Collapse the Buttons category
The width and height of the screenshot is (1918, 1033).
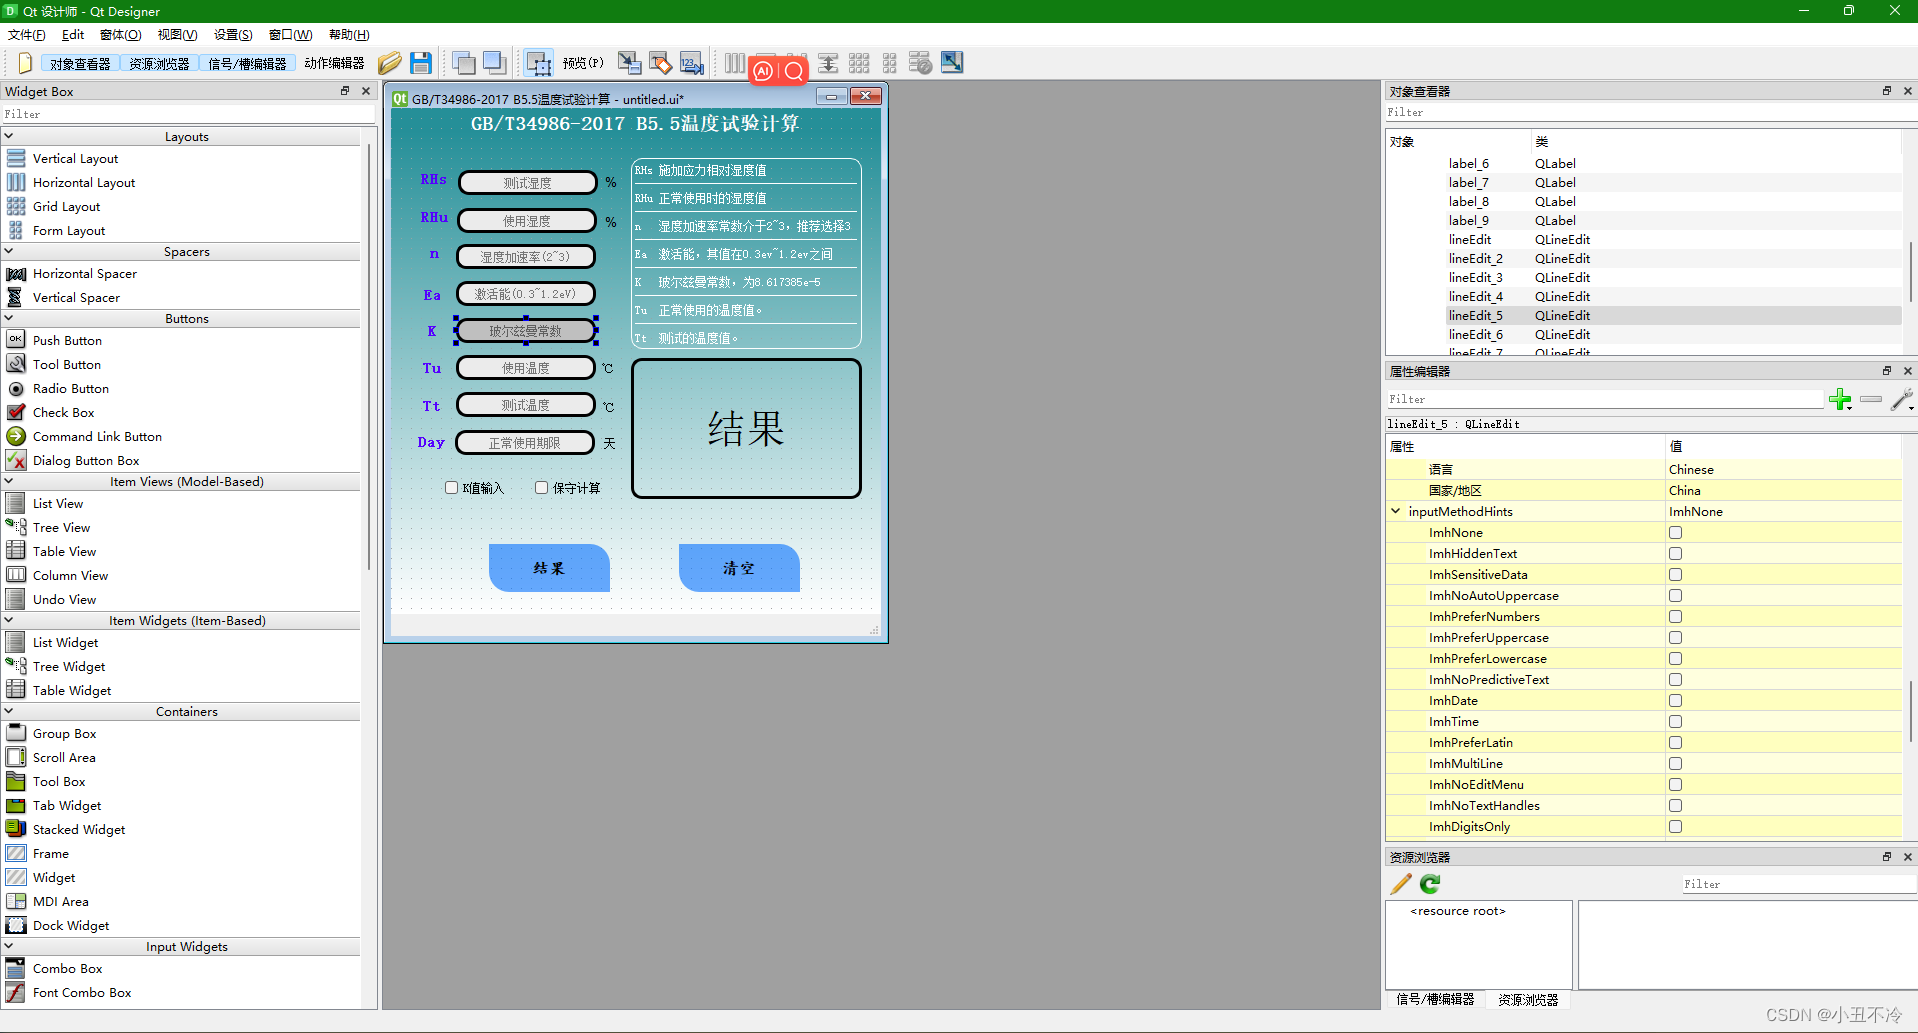9,318
